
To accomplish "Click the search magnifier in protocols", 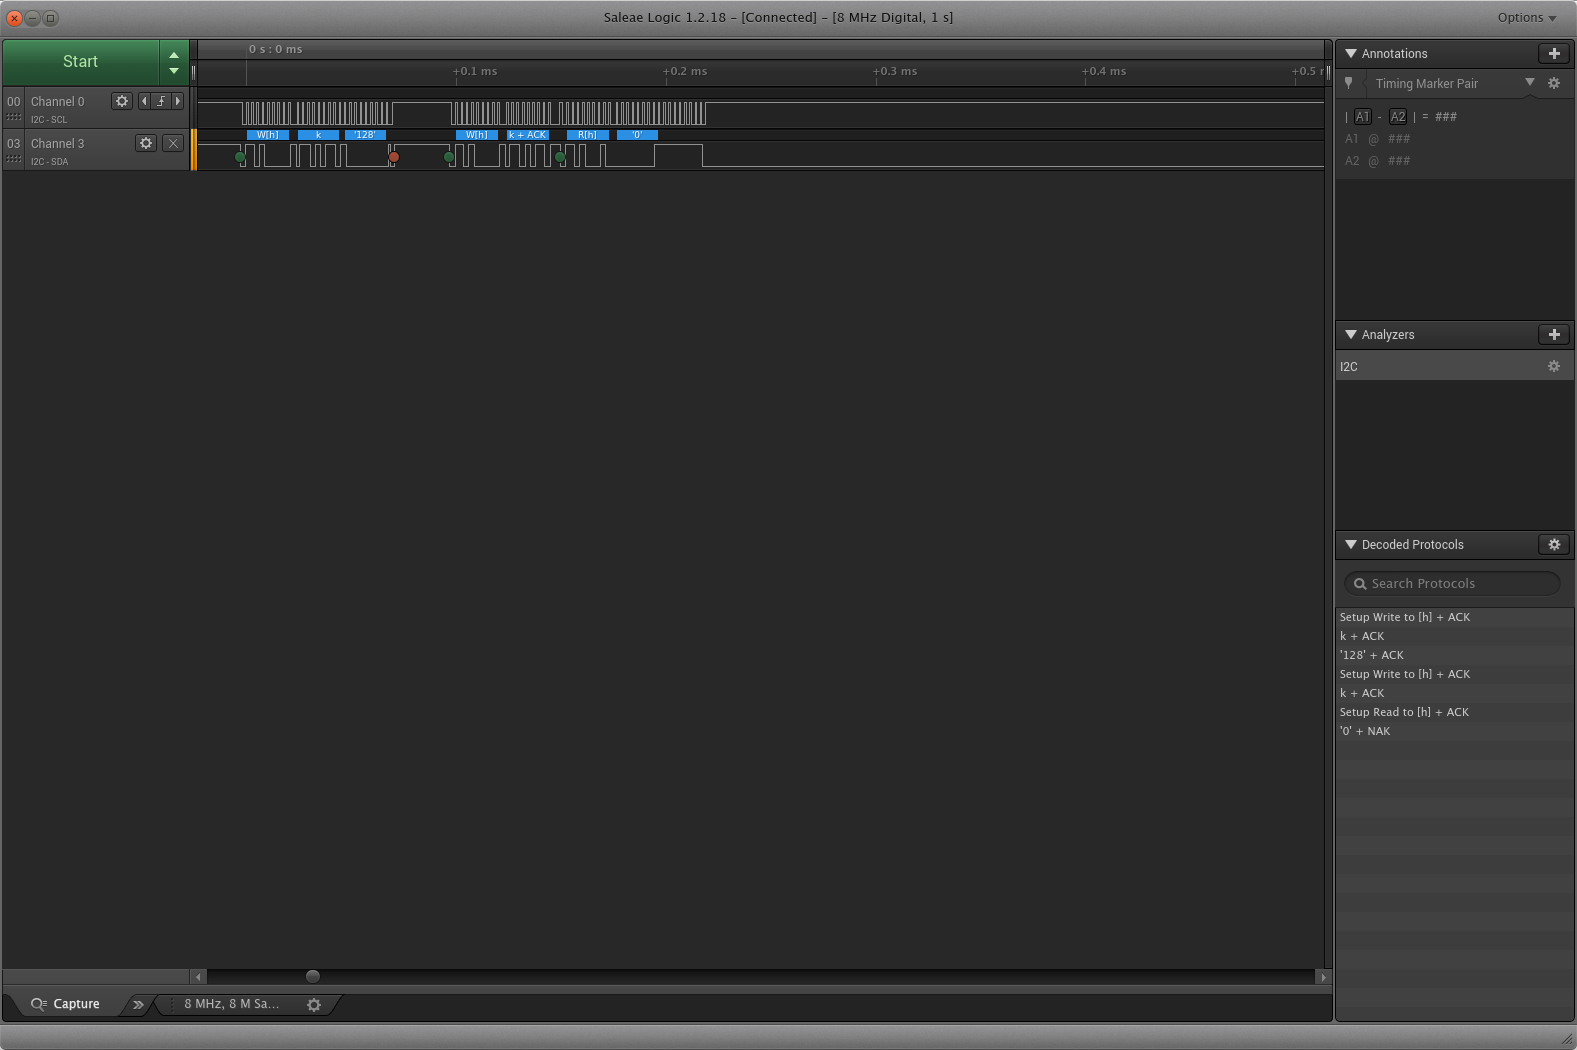I will click(1360, 584).
